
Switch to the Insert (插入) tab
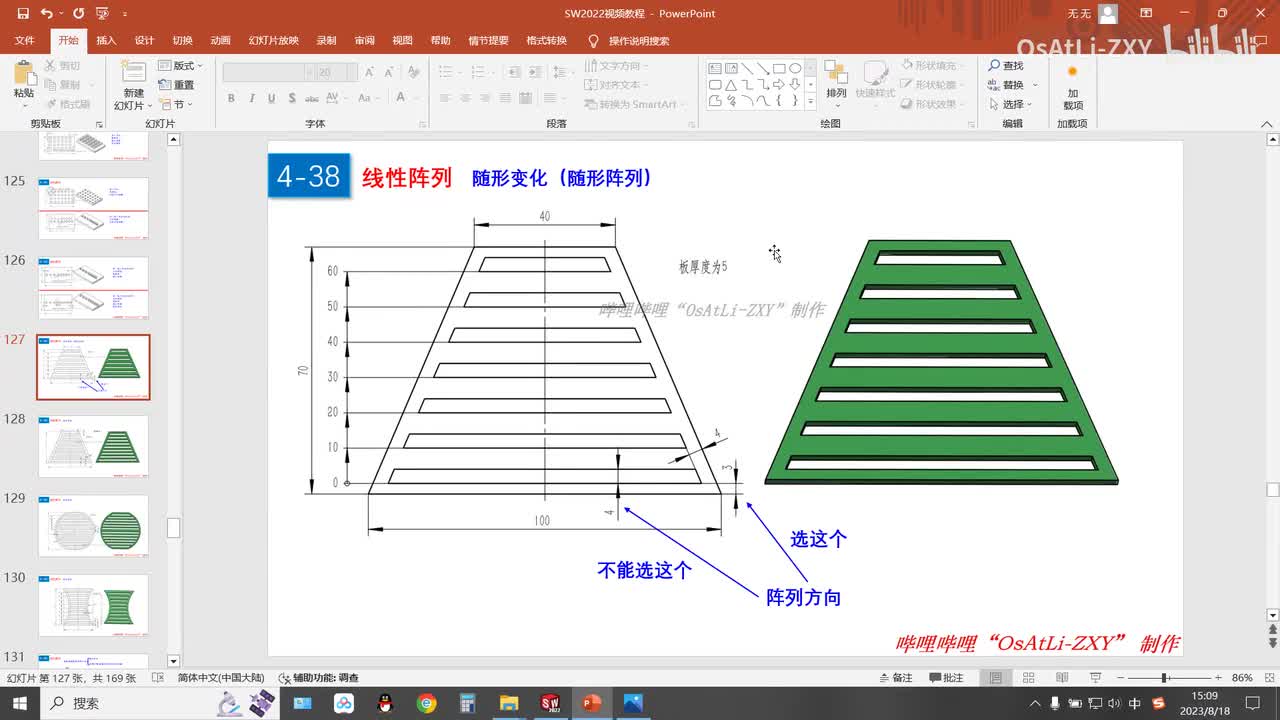click(106, 41)
